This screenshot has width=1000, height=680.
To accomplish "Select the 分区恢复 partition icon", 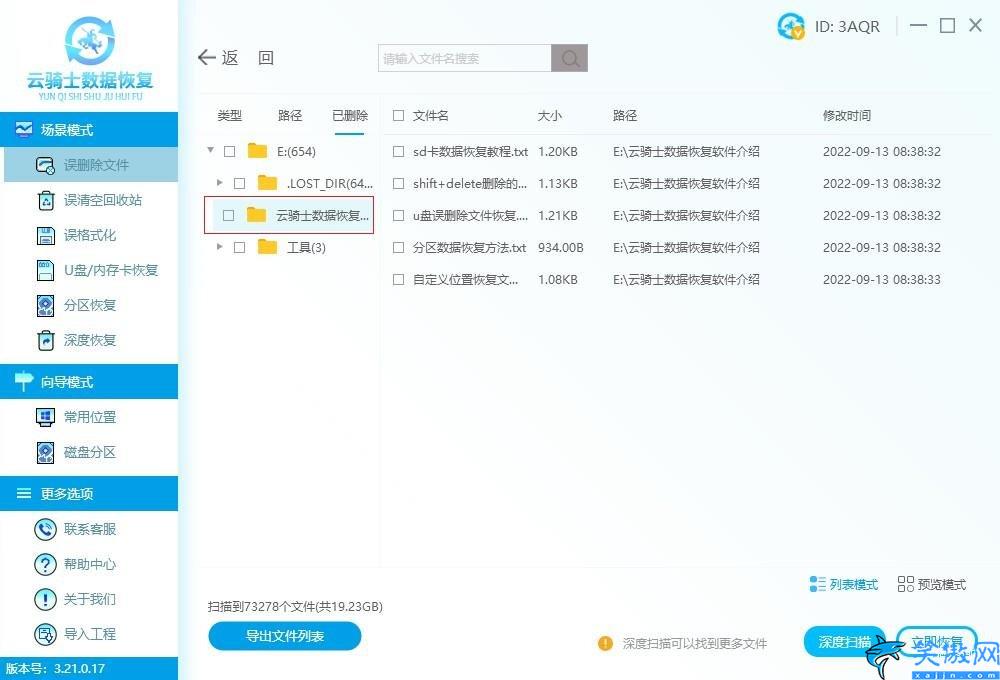I will (x=45, y=306).
